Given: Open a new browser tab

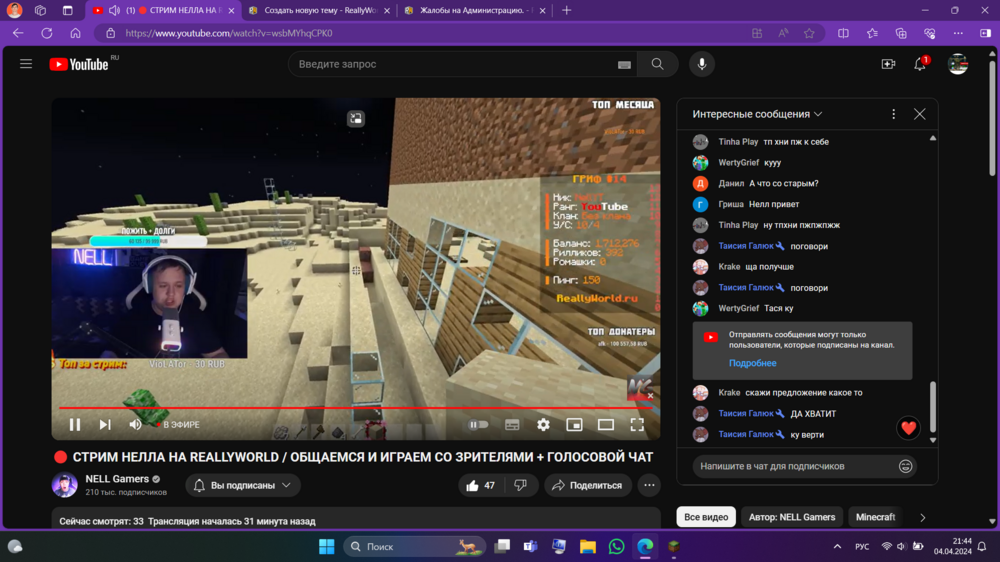Looking at the screenshot, I should pos(566,10).
